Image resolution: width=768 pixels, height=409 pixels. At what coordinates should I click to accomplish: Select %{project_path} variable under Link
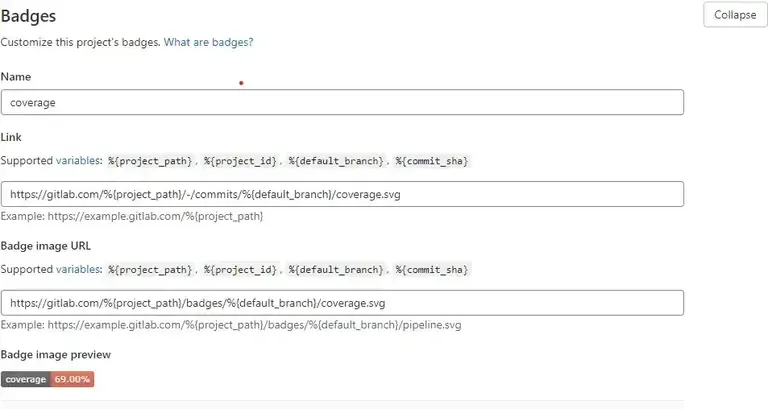[150, 160]
